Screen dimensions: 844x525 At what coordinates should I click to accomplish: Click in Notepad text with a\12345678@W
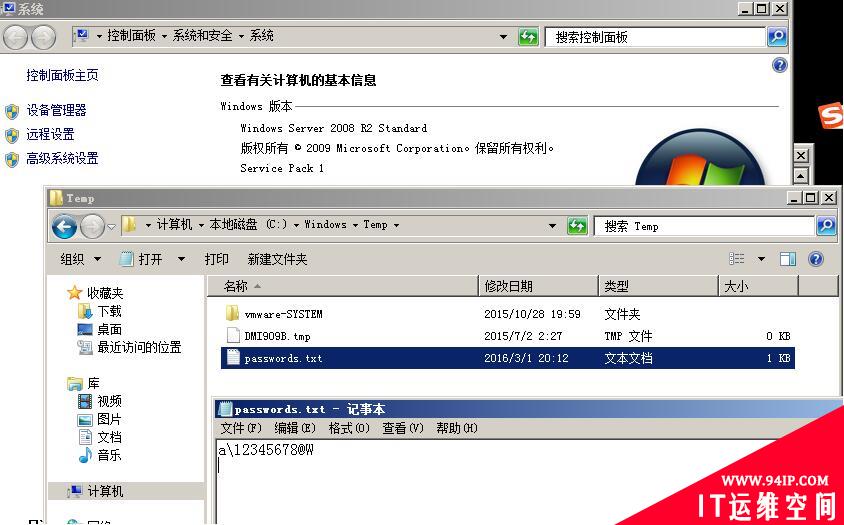(266, 450)
